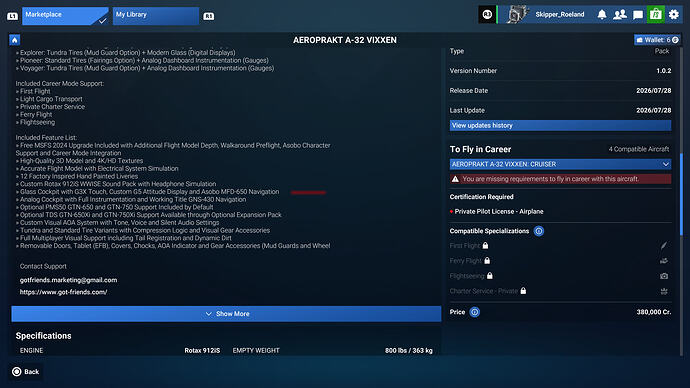
Task: Click the Ferry Flight specialization icon
Action: (x=664, y=261)
